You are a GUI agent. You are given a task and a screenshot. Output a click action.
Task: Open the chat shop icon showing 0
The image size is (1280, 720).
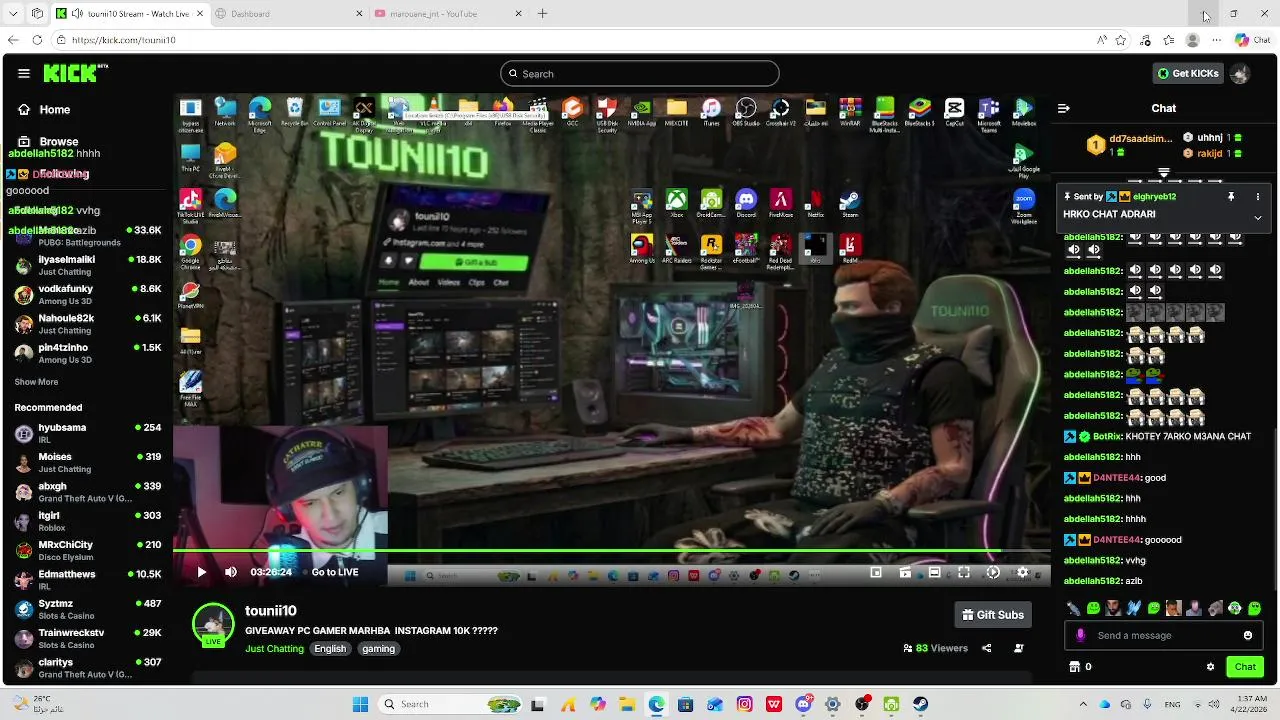[x=1080, y=667]
